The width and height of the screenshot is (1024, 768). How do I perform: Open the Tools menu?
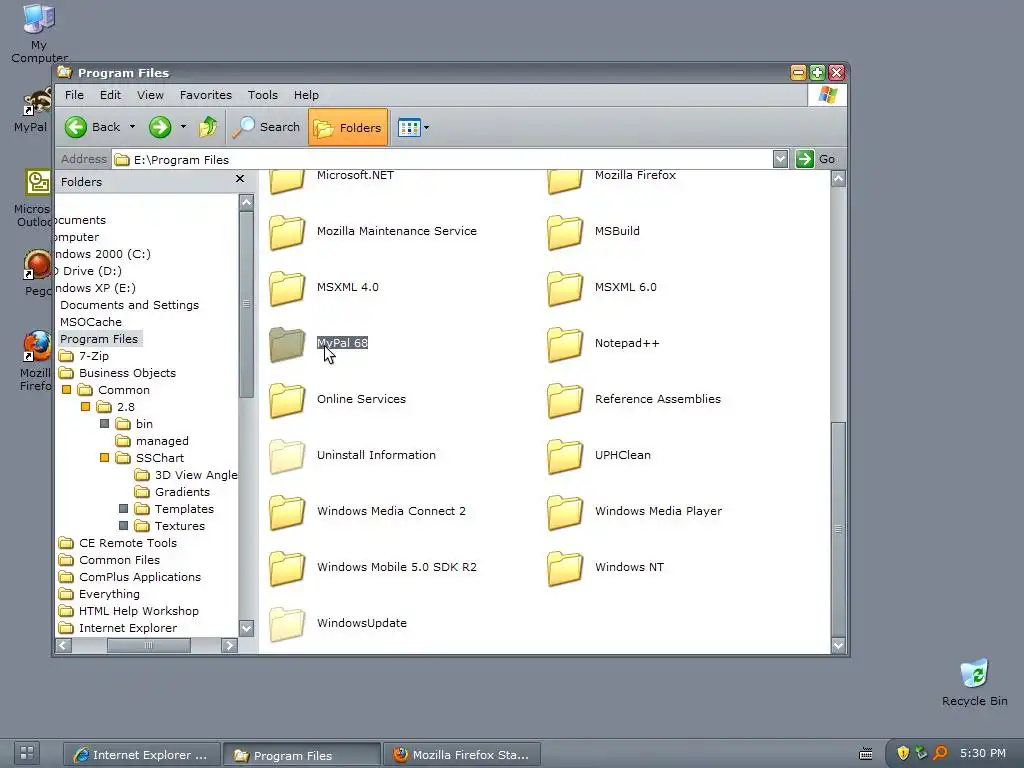point(263,95)
